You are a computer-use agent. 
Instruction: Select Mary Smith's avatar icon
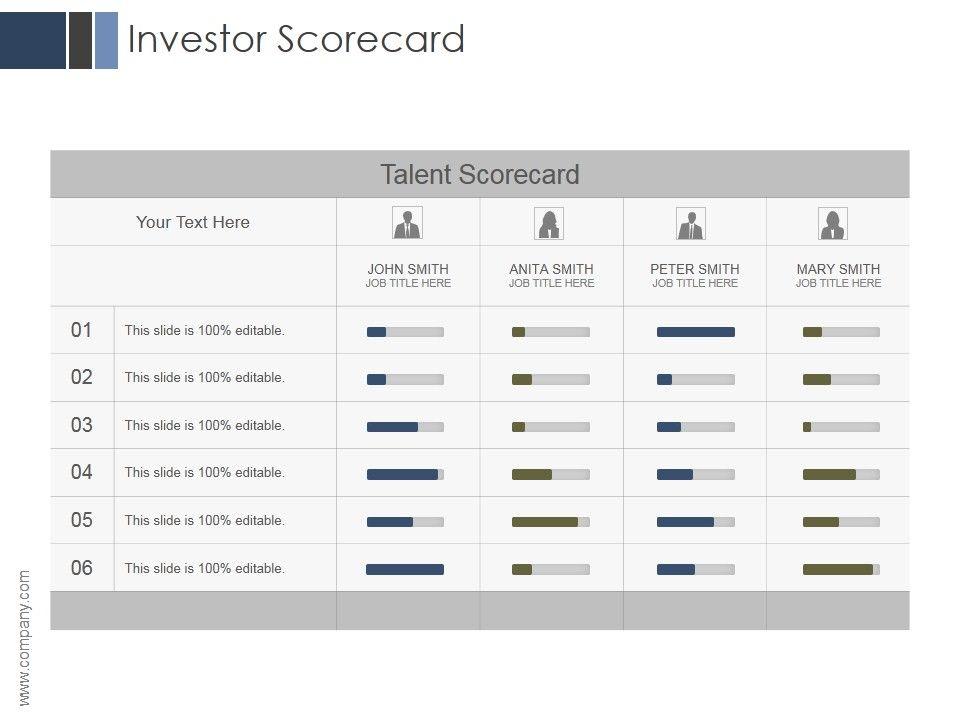(x=833, y=223)
